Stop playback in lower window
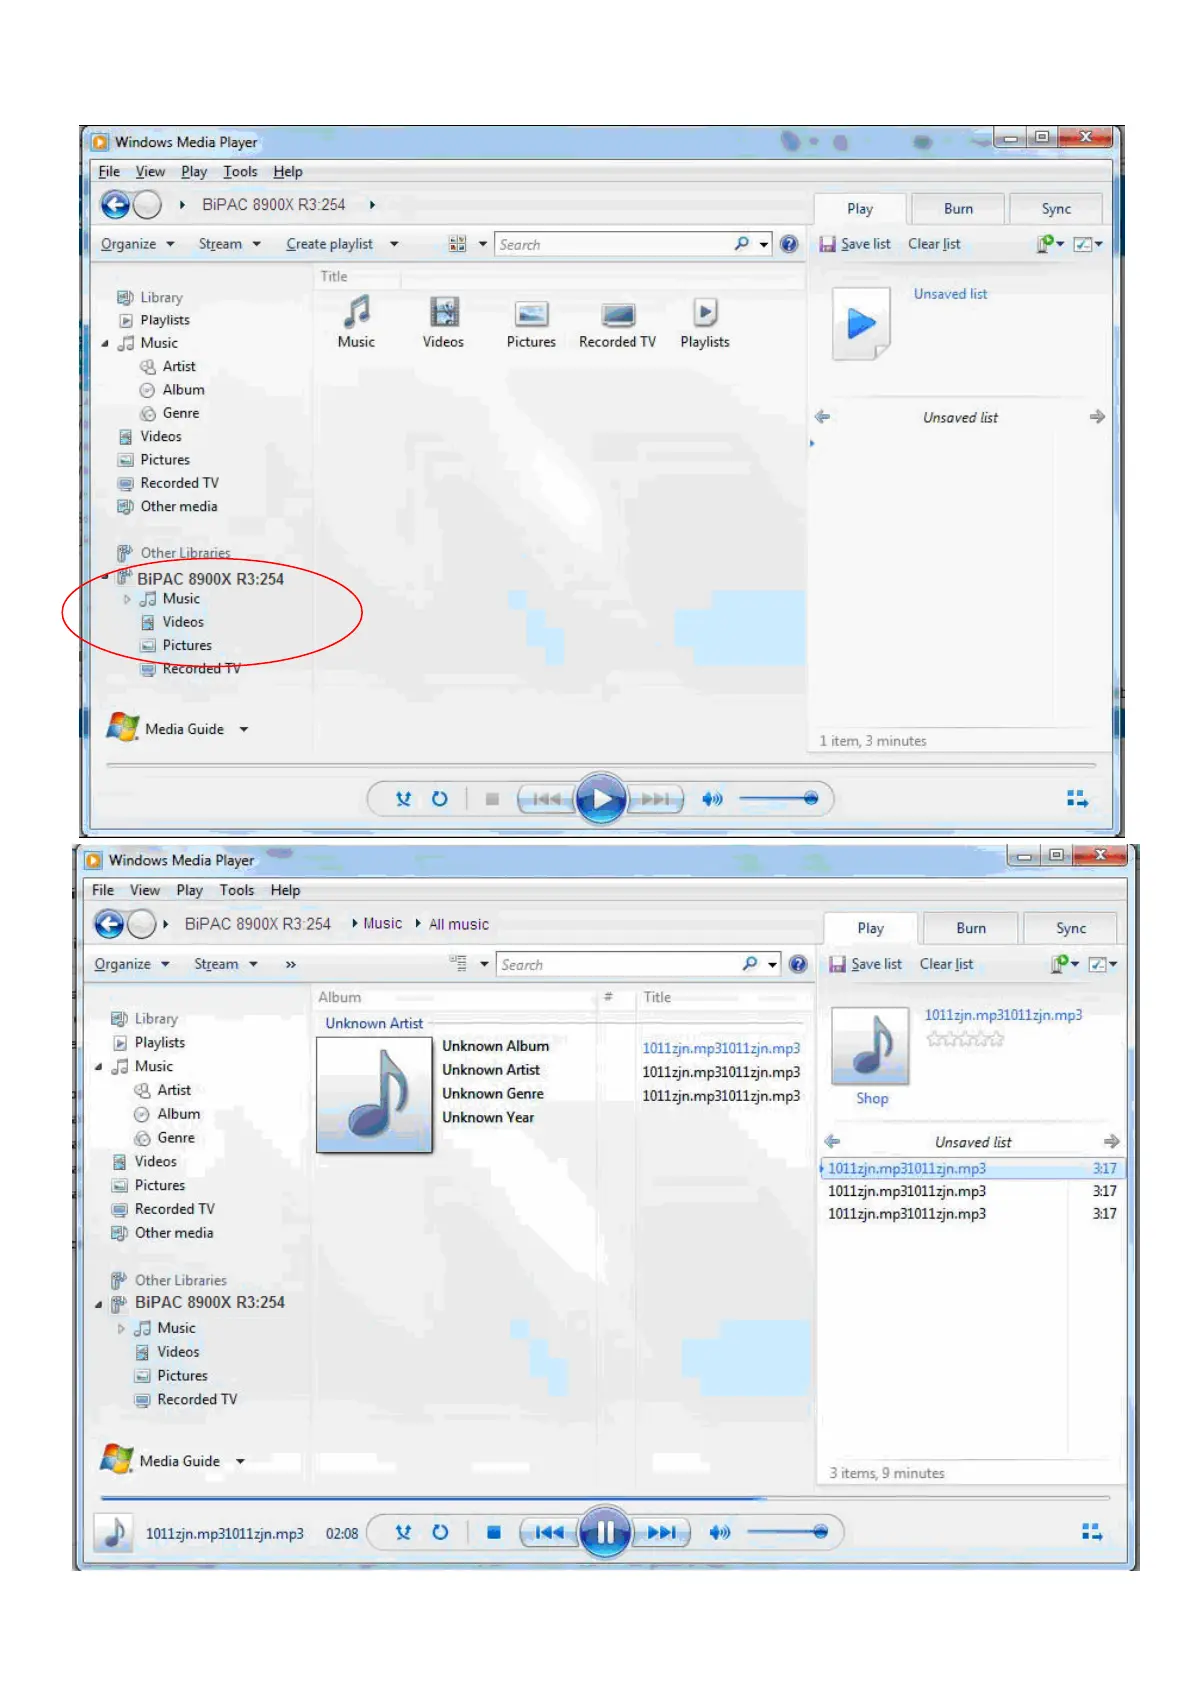 click(x=493, y=1532)
